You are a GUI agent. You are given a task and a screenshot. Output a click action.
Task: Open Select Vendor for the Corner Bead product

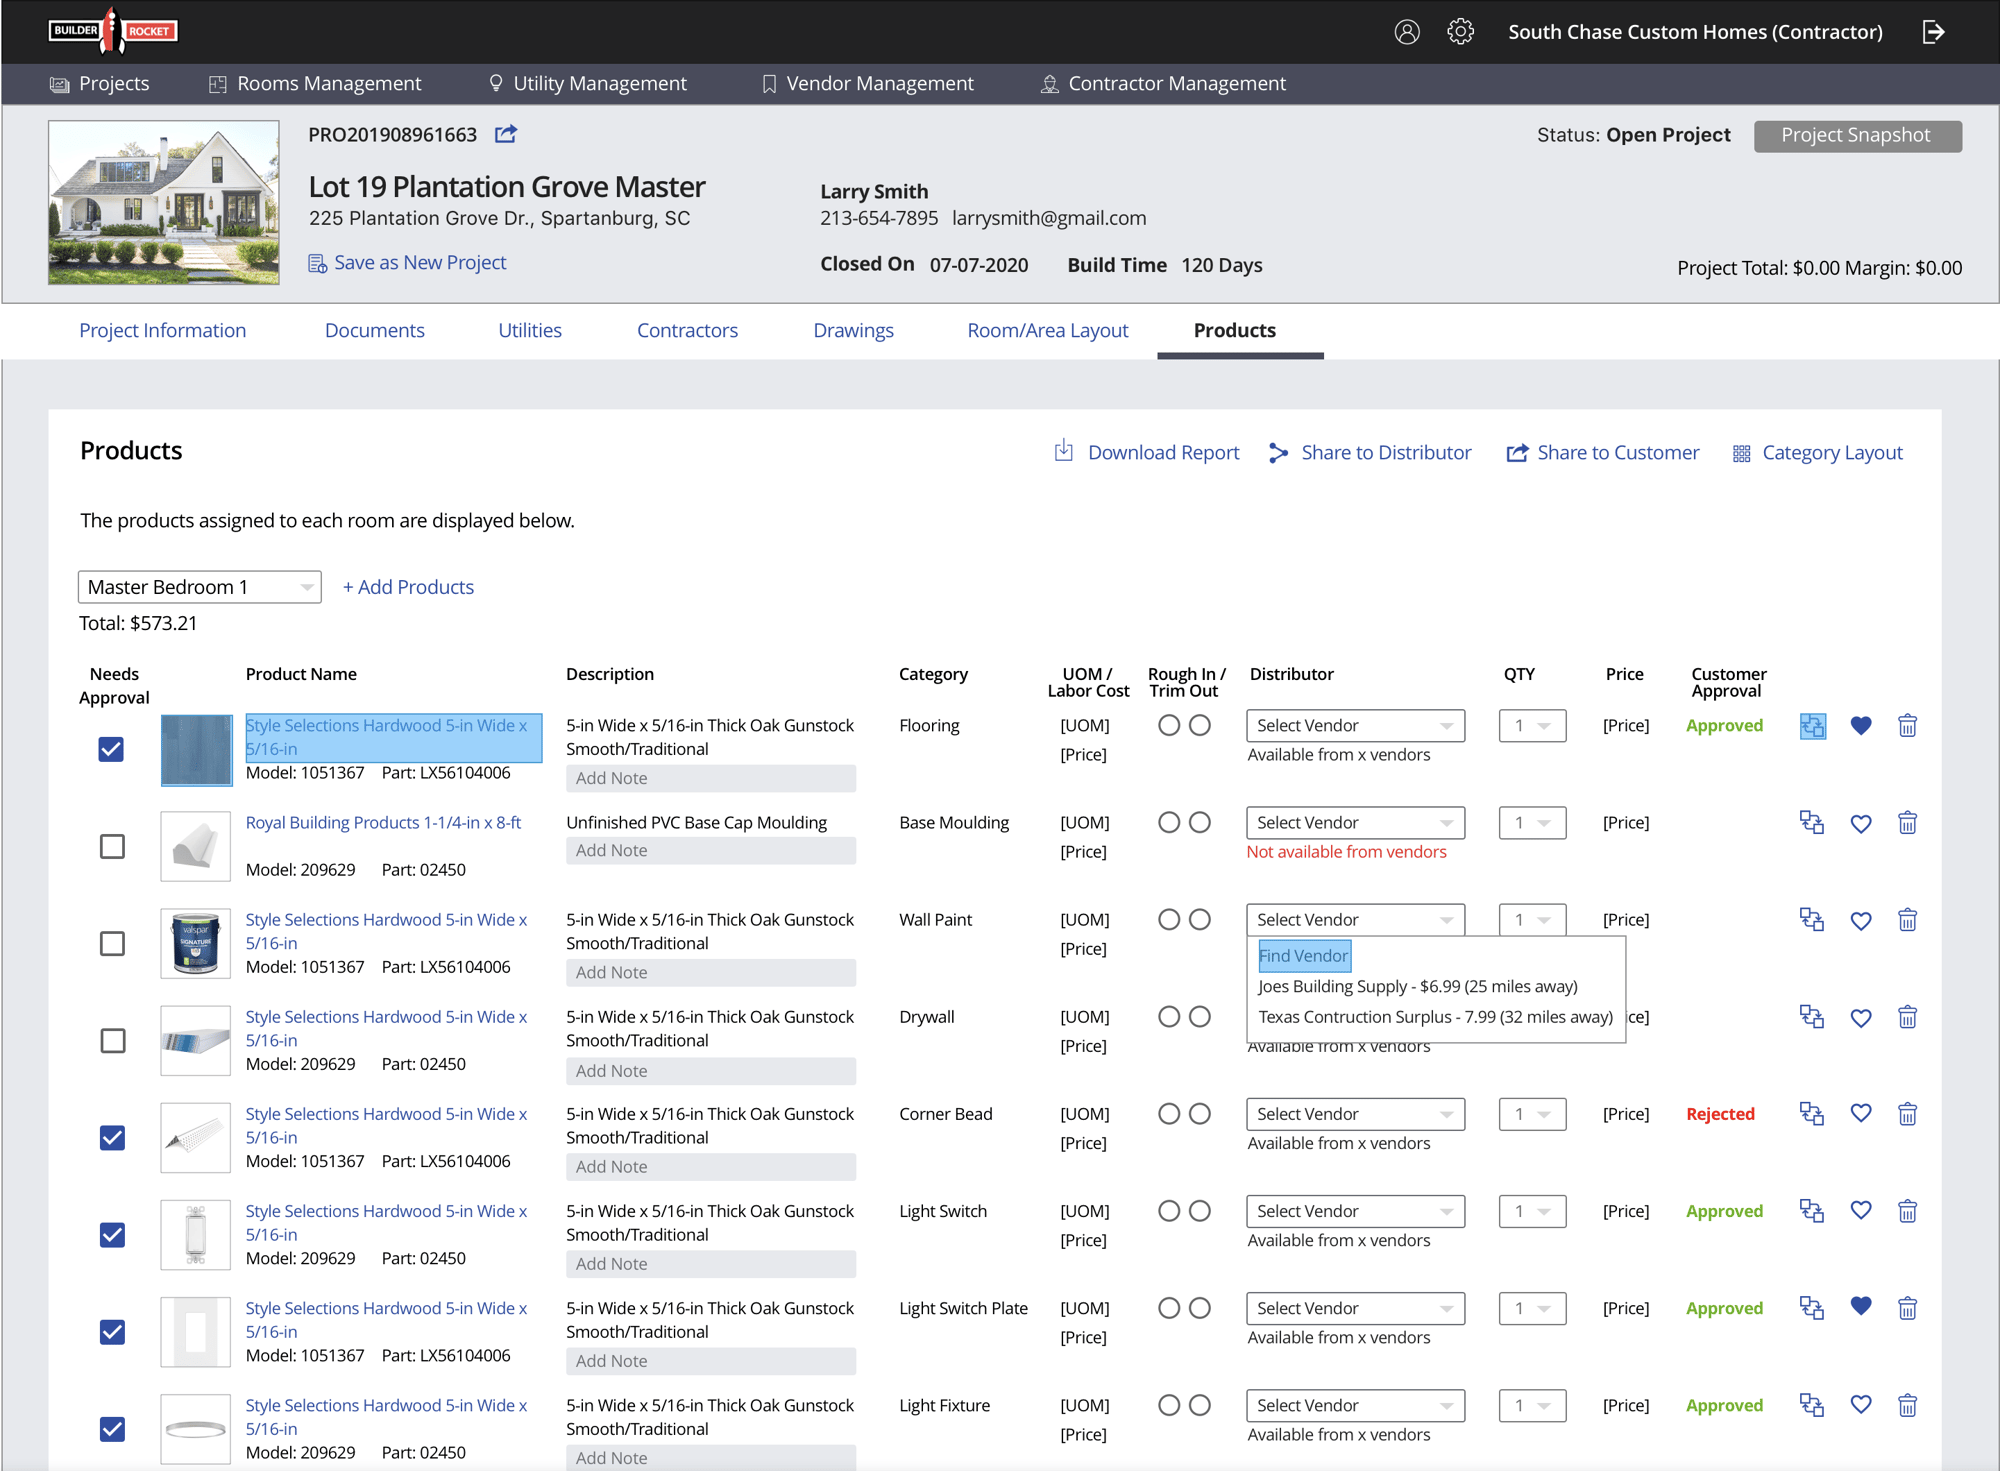click(x=1355, y=1113)
